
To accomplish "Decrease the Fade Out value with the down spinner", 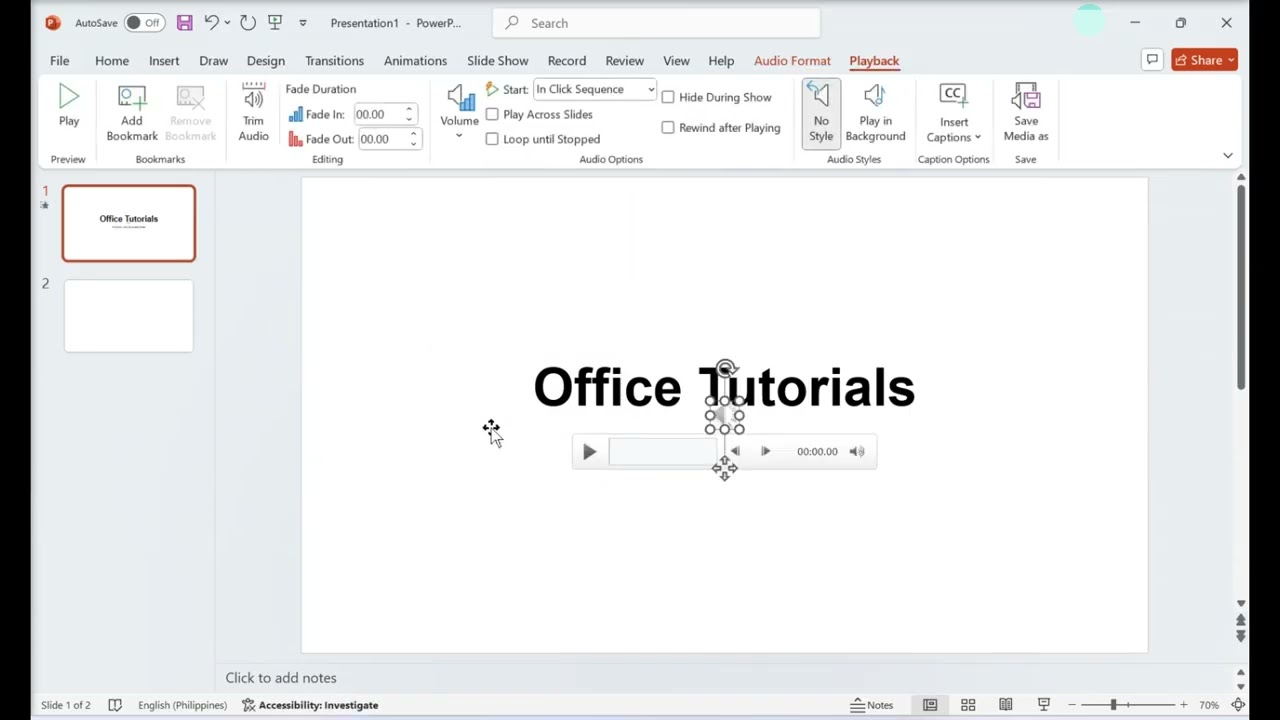I will point(413,145).
